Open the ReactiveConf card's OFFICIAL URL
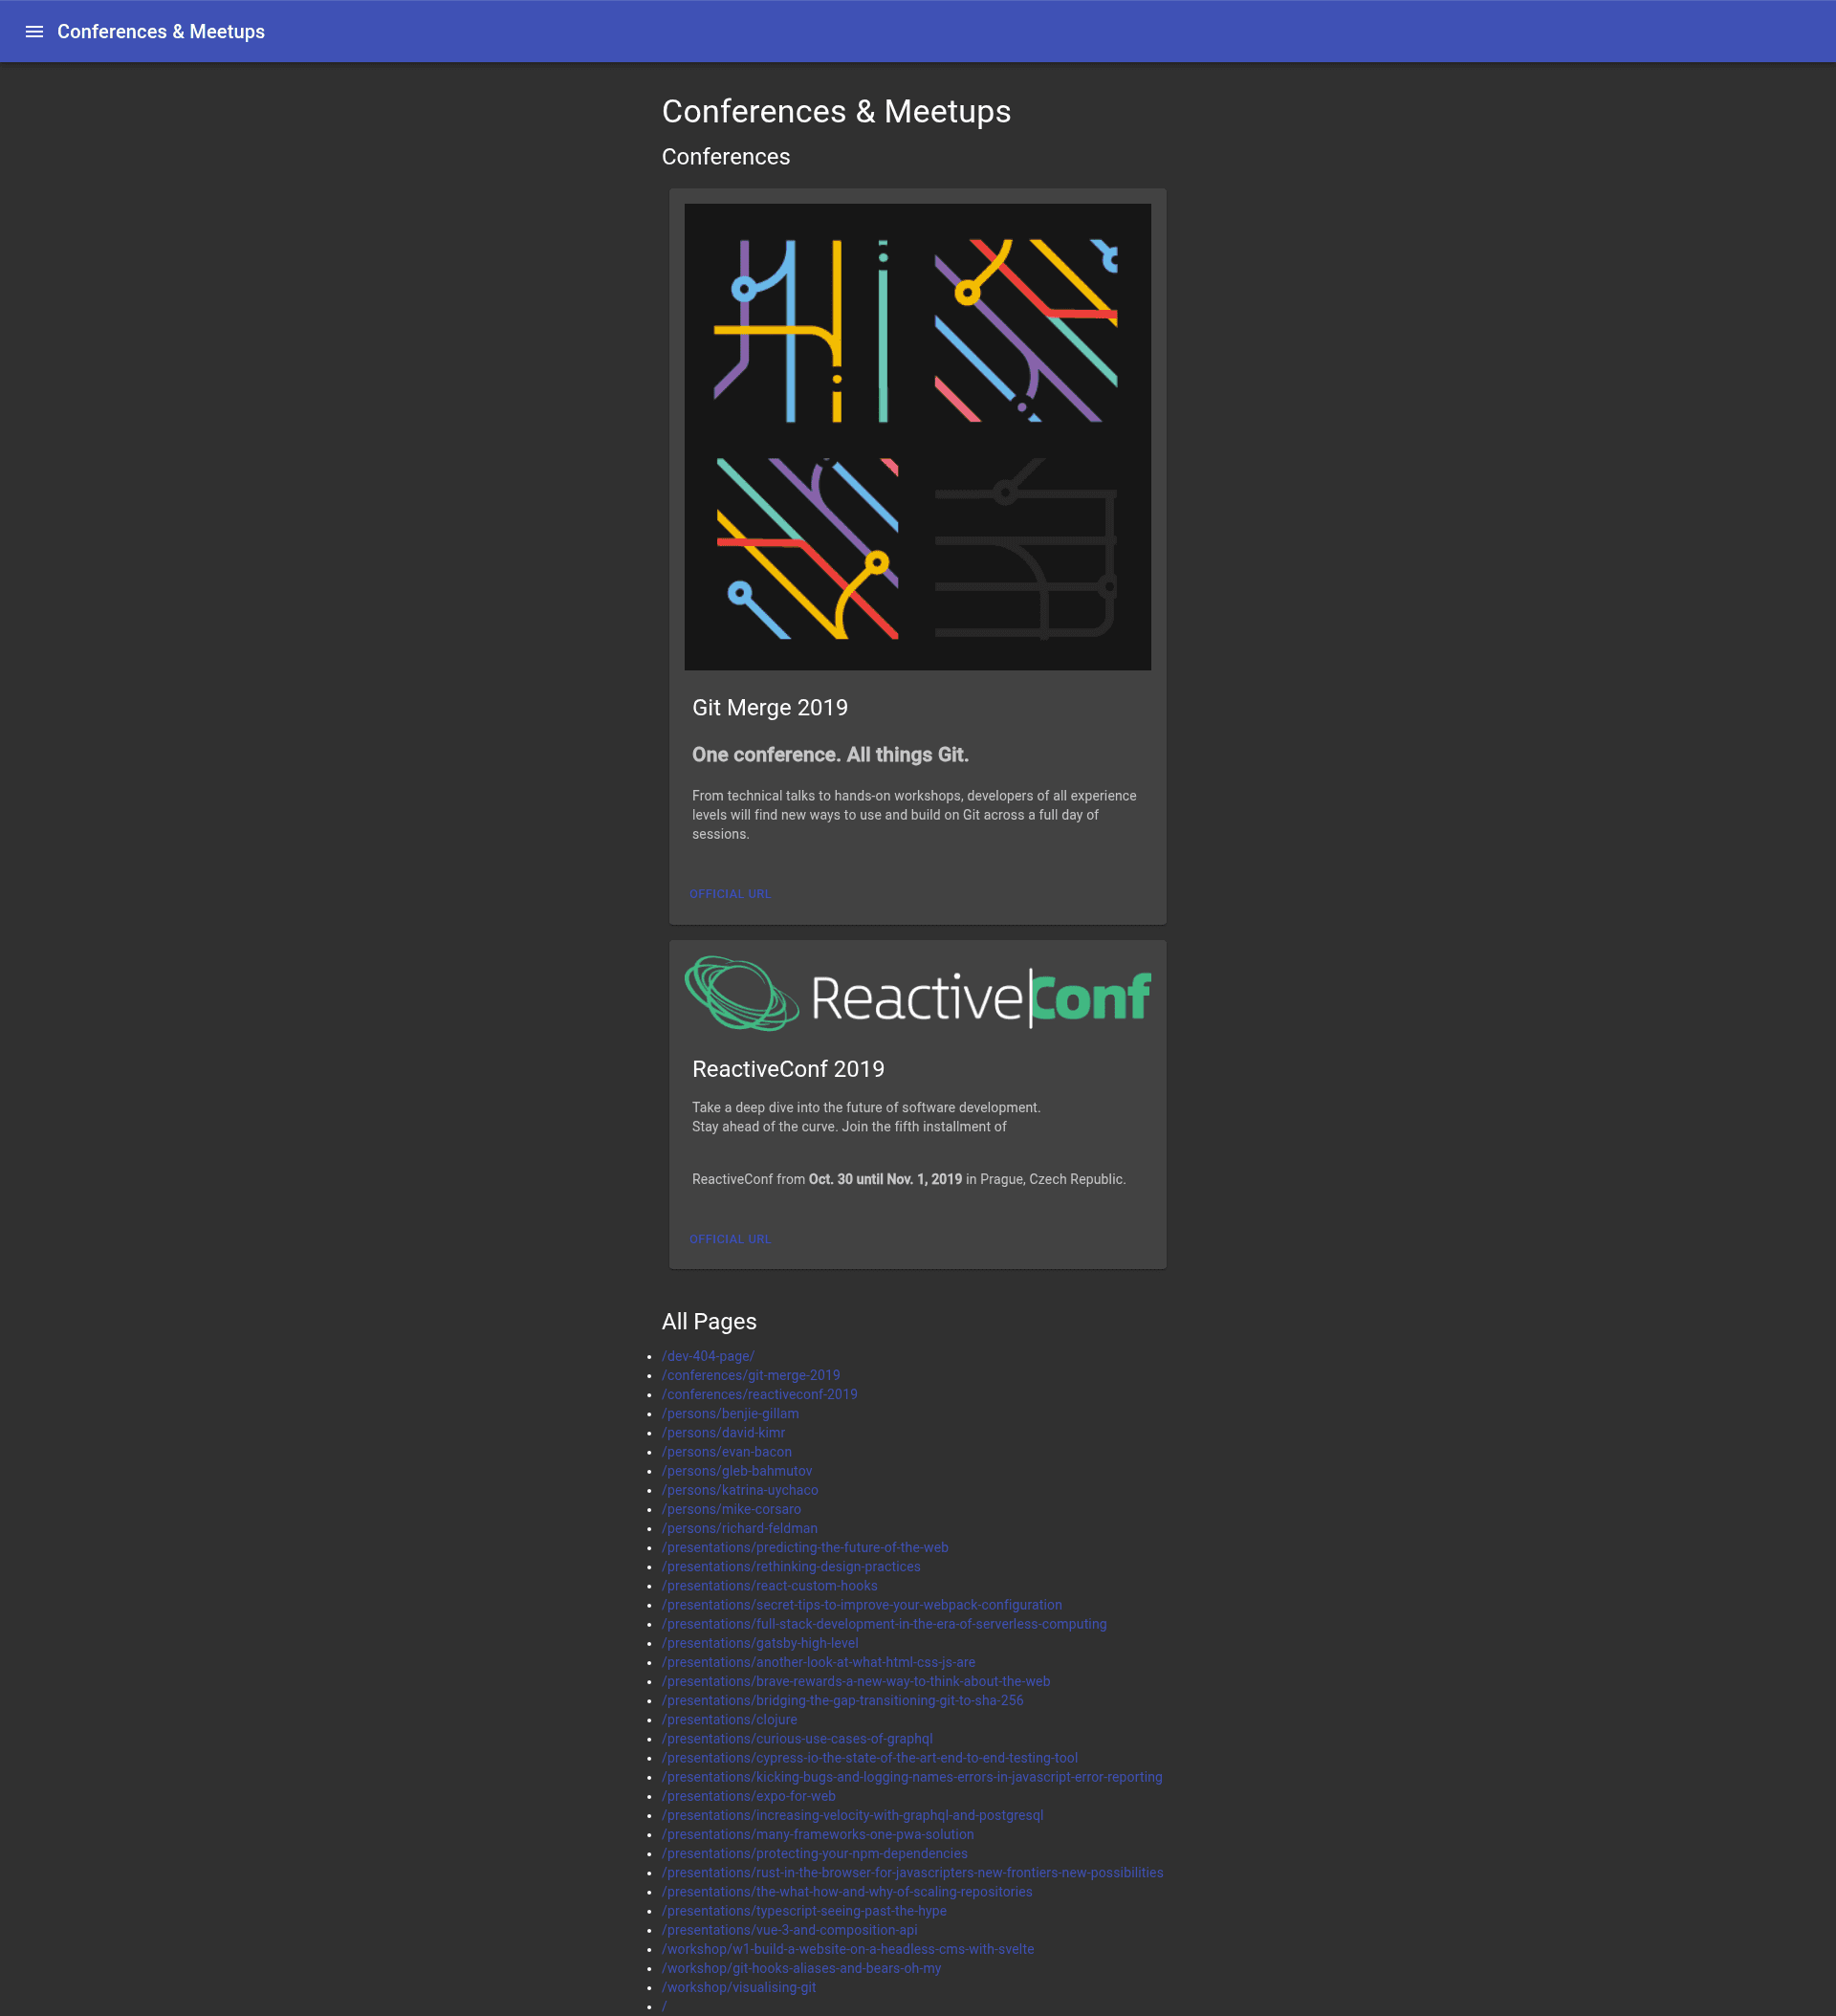 (730, 1239)
